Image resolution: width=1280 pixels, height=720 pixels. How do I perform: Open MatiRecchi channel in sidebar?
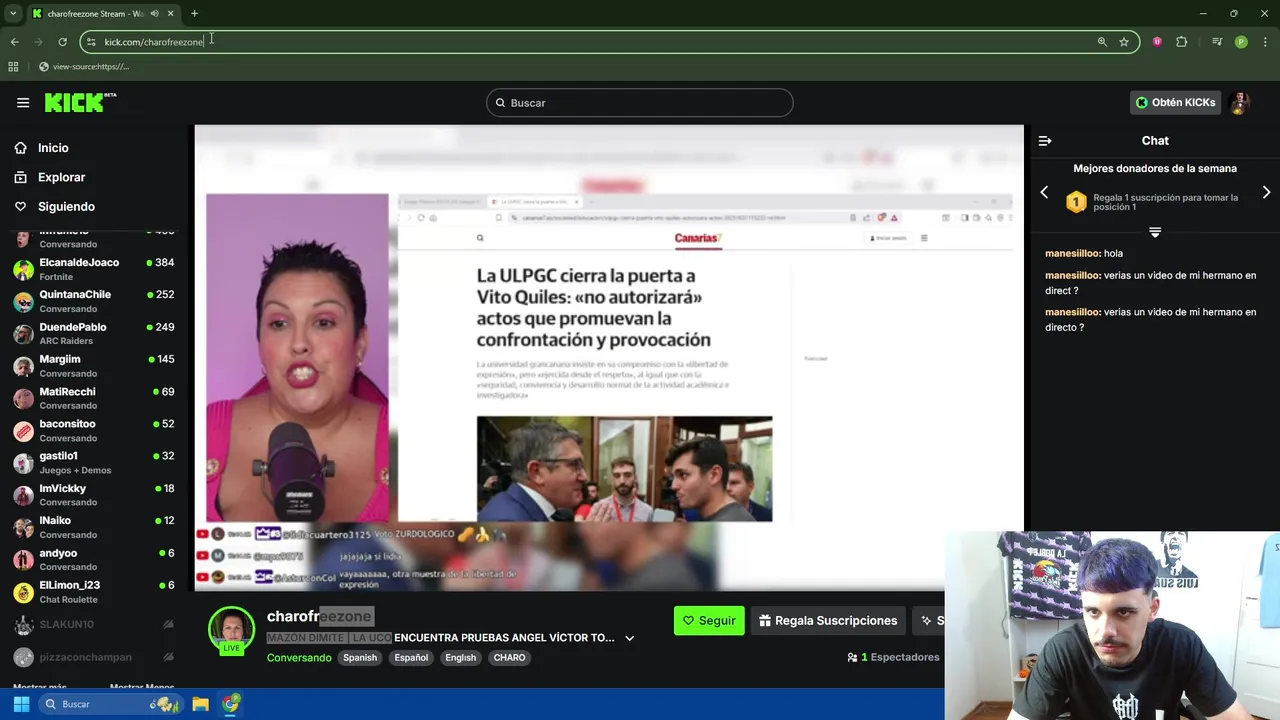coord(95,398)
